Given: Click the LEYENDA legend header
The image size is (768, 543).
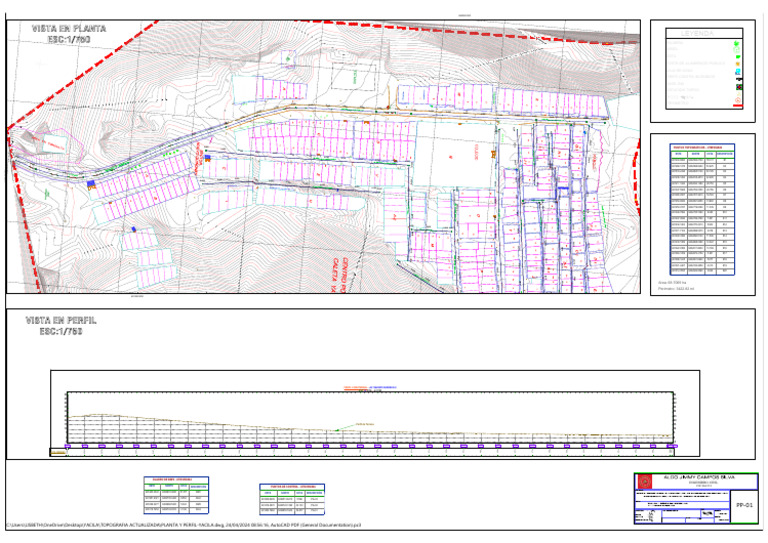Looking at the screenshot, I should [697, 34].
